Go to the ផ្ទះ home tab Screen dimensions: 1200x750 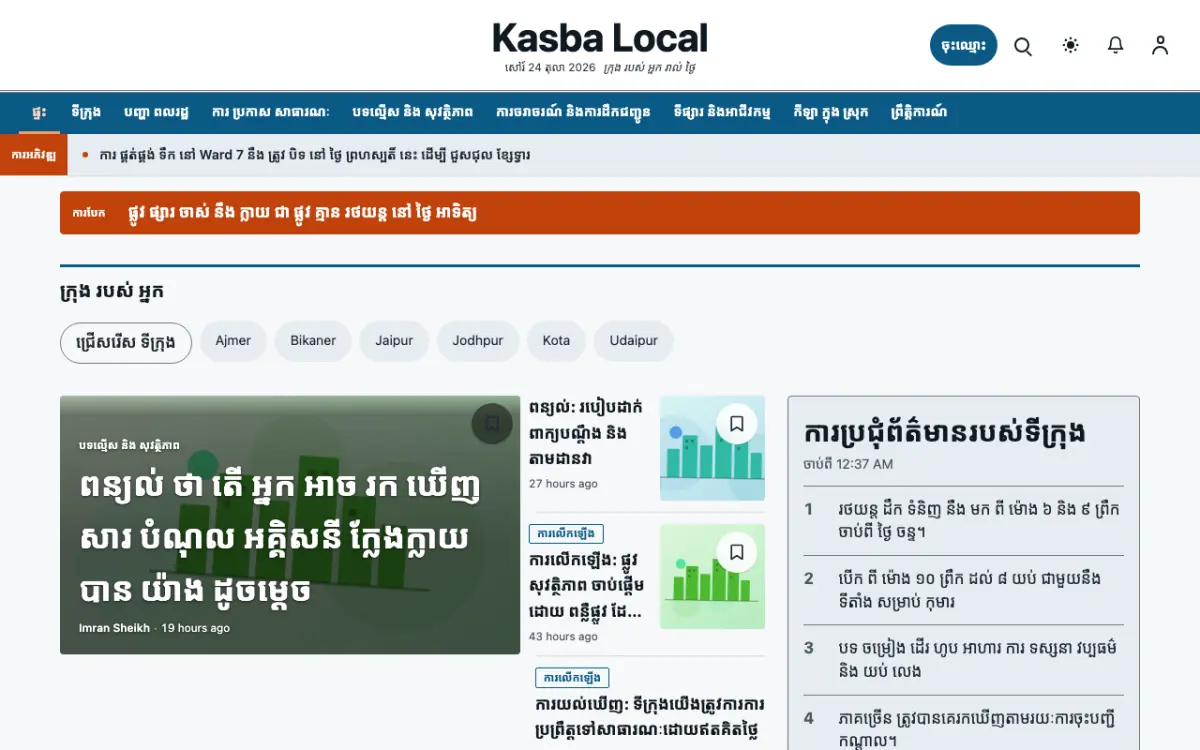point(39,112)
